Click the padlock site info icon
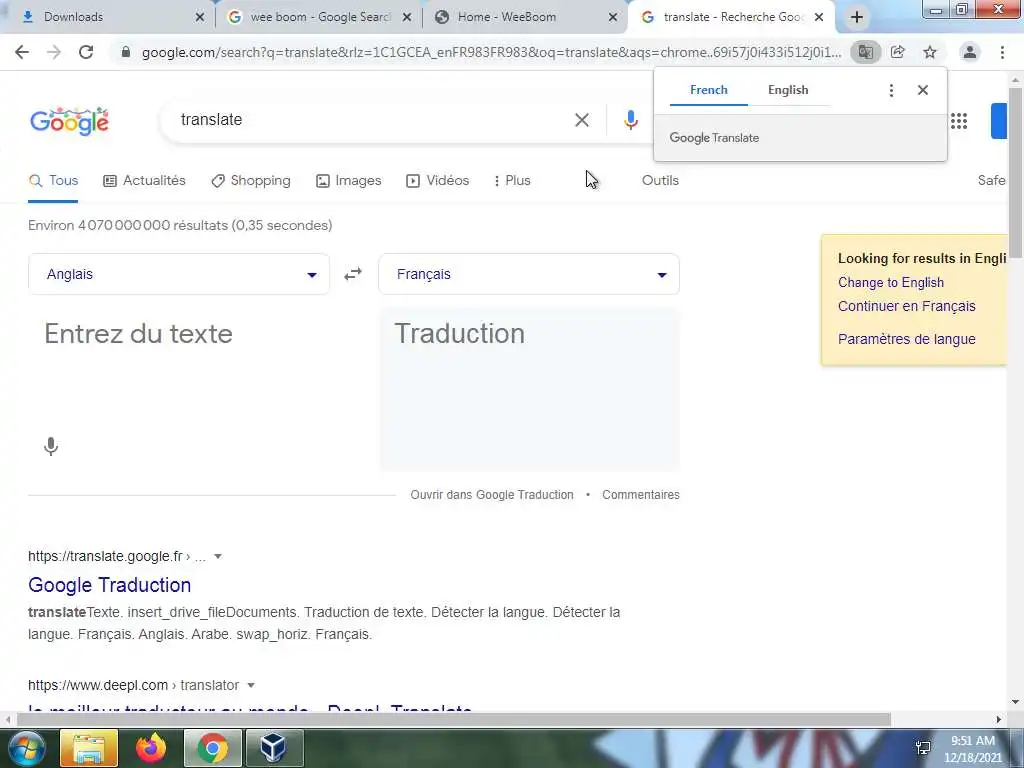1024x768 pixels. click(126, 52)
